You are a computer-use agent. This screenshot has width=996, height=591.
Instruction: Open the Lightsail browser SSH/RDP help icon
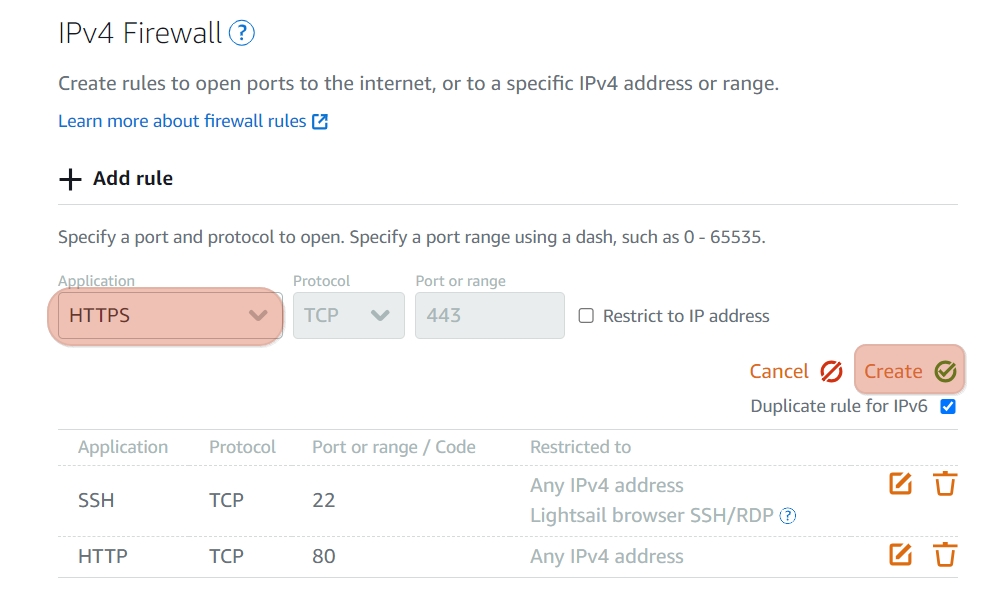click(x=788, y=515)
